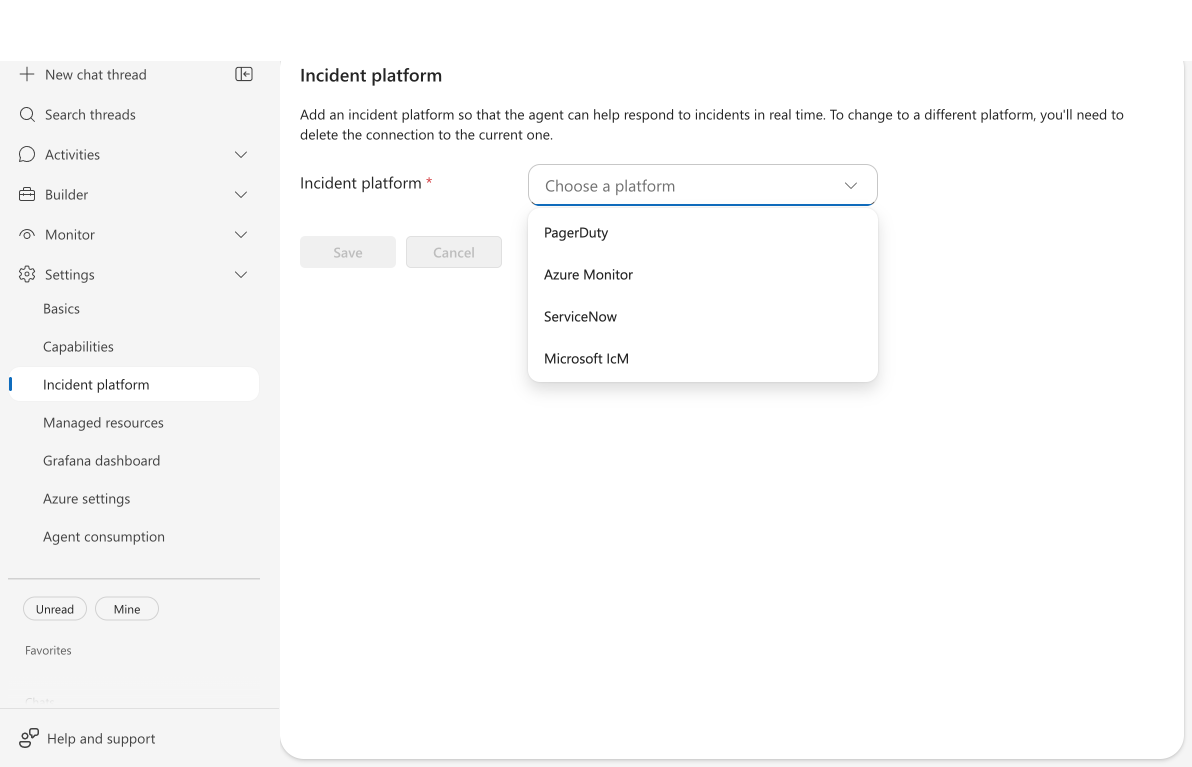Click the Cancel button
Image resolution: width=1192 pixels, height=767 pixels.
[x=454, y=252]
